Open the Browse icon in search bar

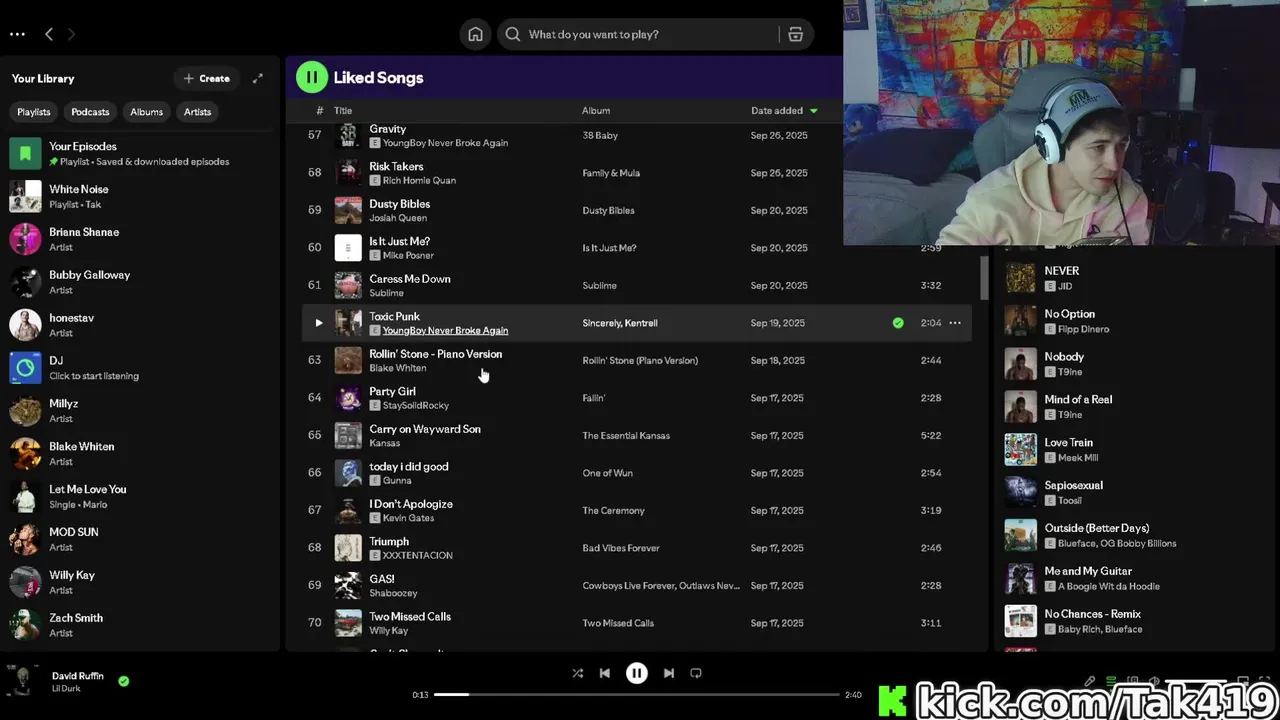[x=795, y=34]
